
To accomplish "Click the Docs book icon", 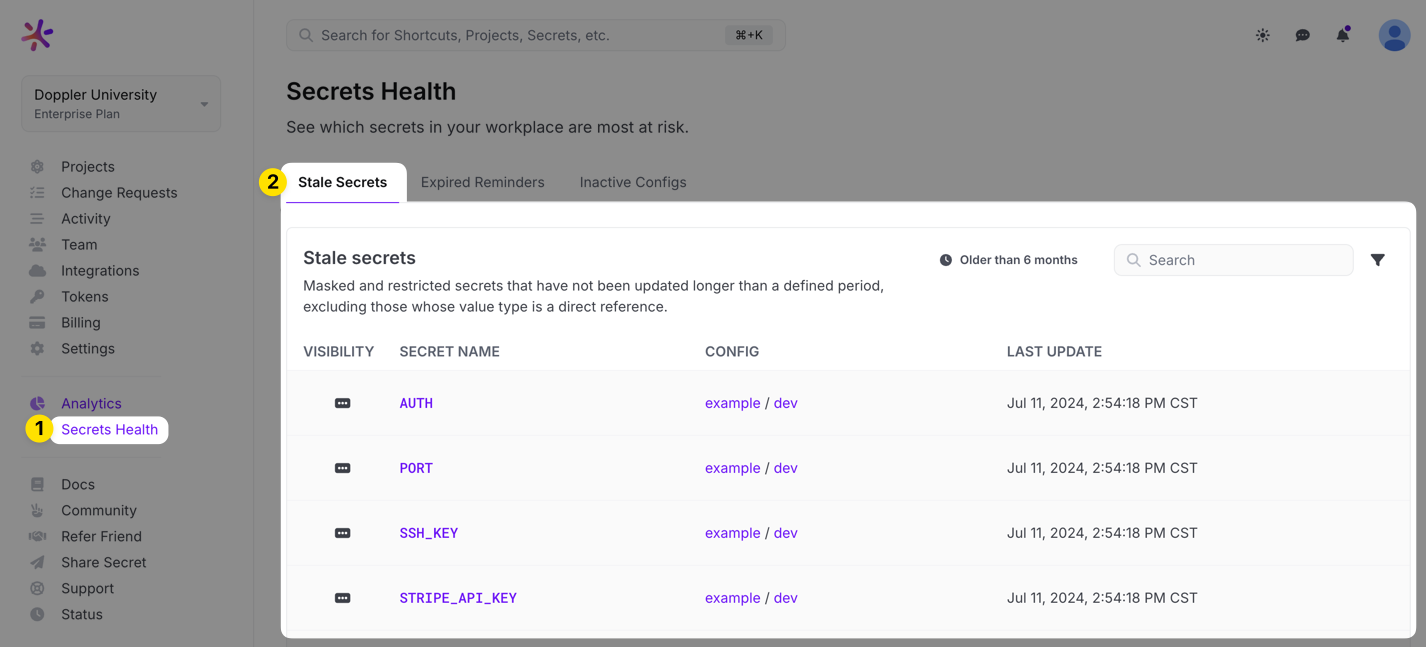I will click(37, 485).
